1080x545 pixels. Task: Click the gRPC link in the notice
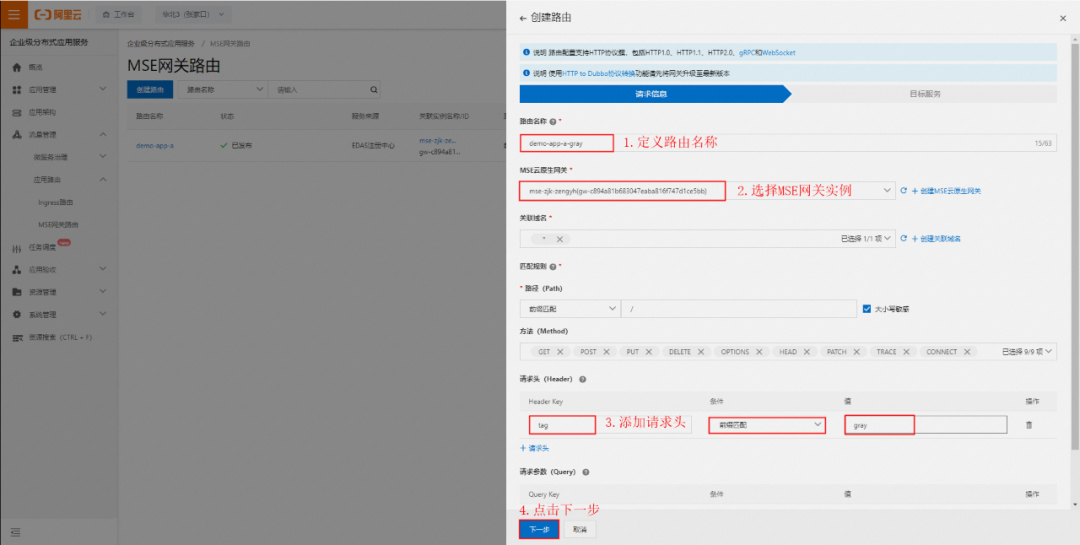(x=747, y=52)
